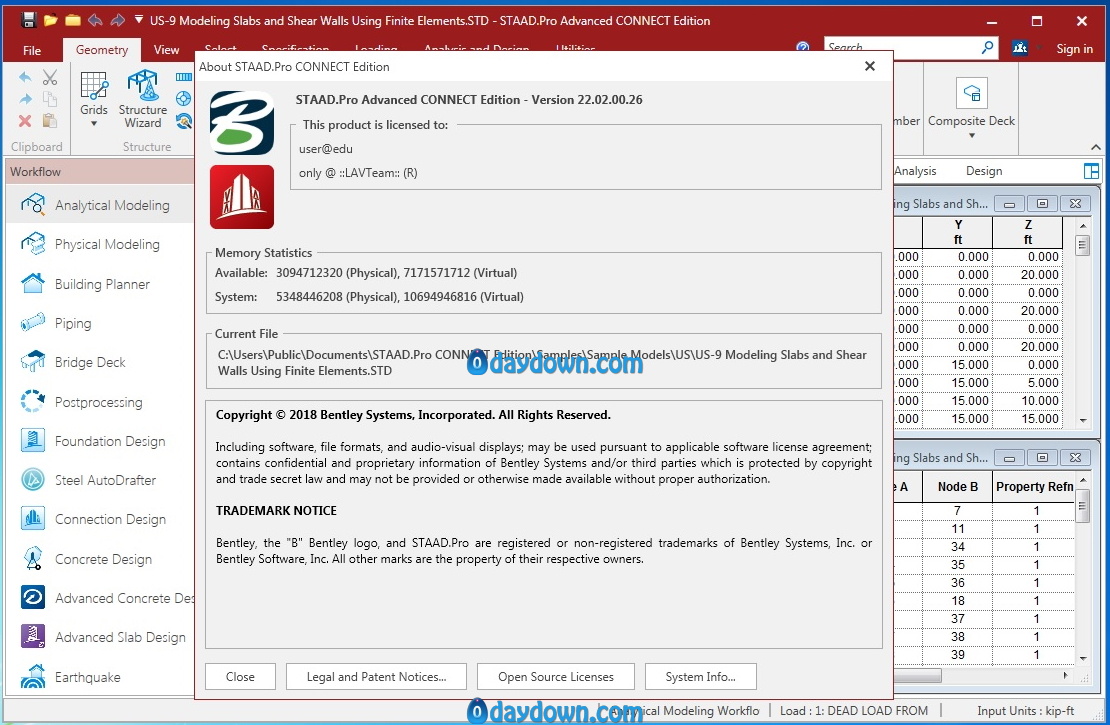
Task: Click the Sign in link
Action: [x=1075, y=48]
